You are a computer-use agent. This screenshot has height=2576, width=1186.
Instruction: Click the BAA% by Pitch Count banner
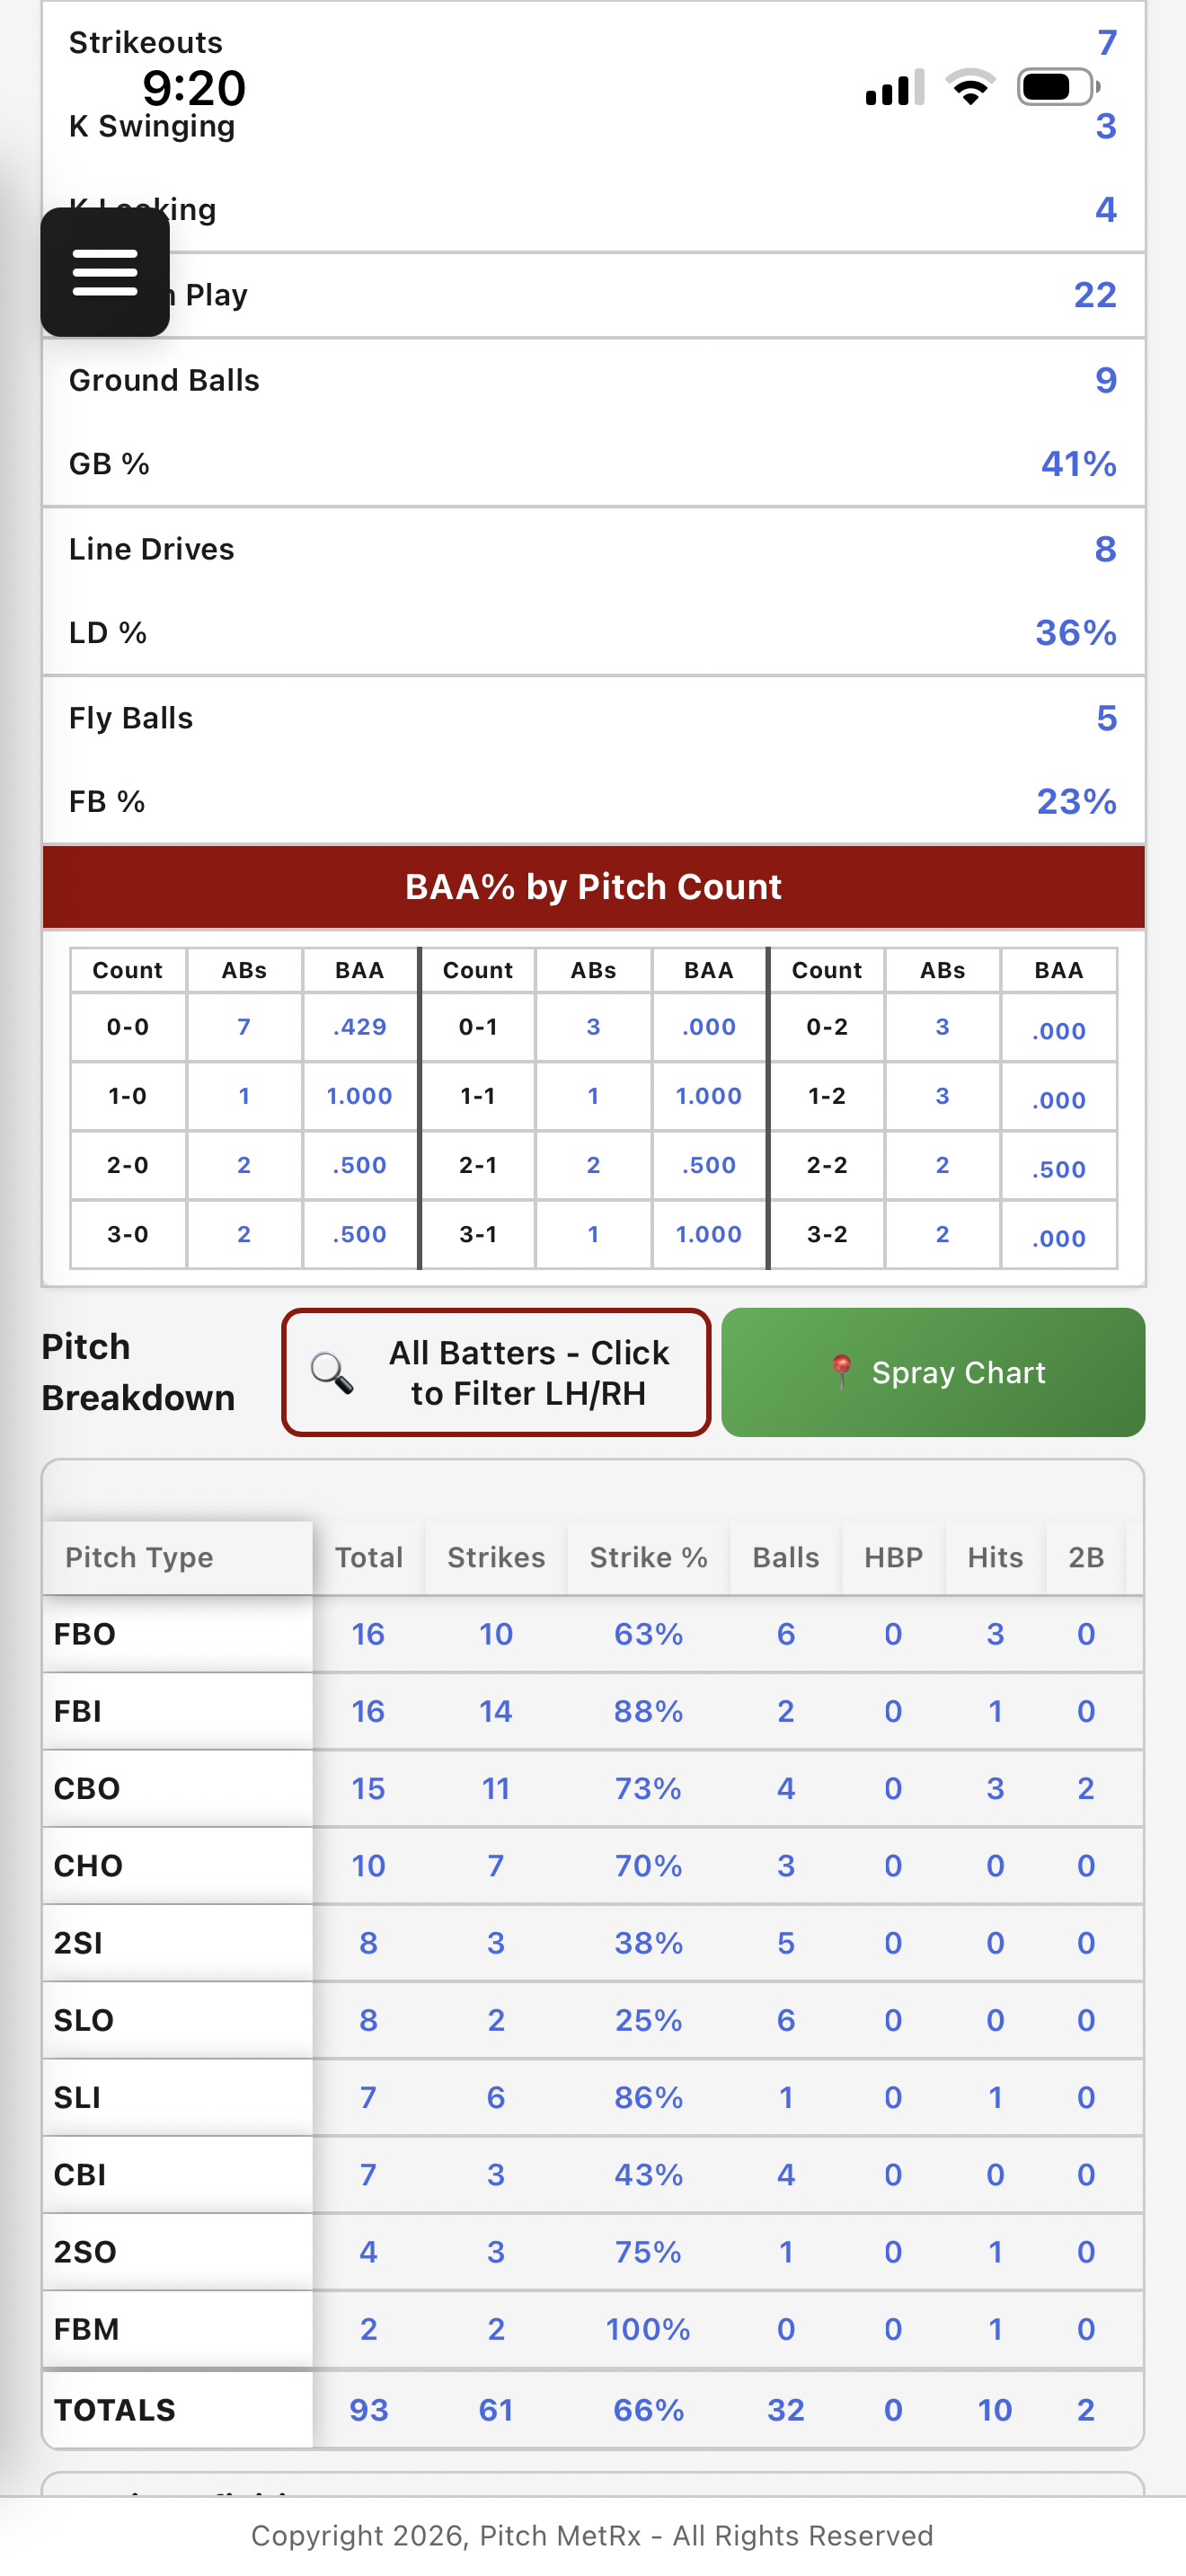click(593, 887)
